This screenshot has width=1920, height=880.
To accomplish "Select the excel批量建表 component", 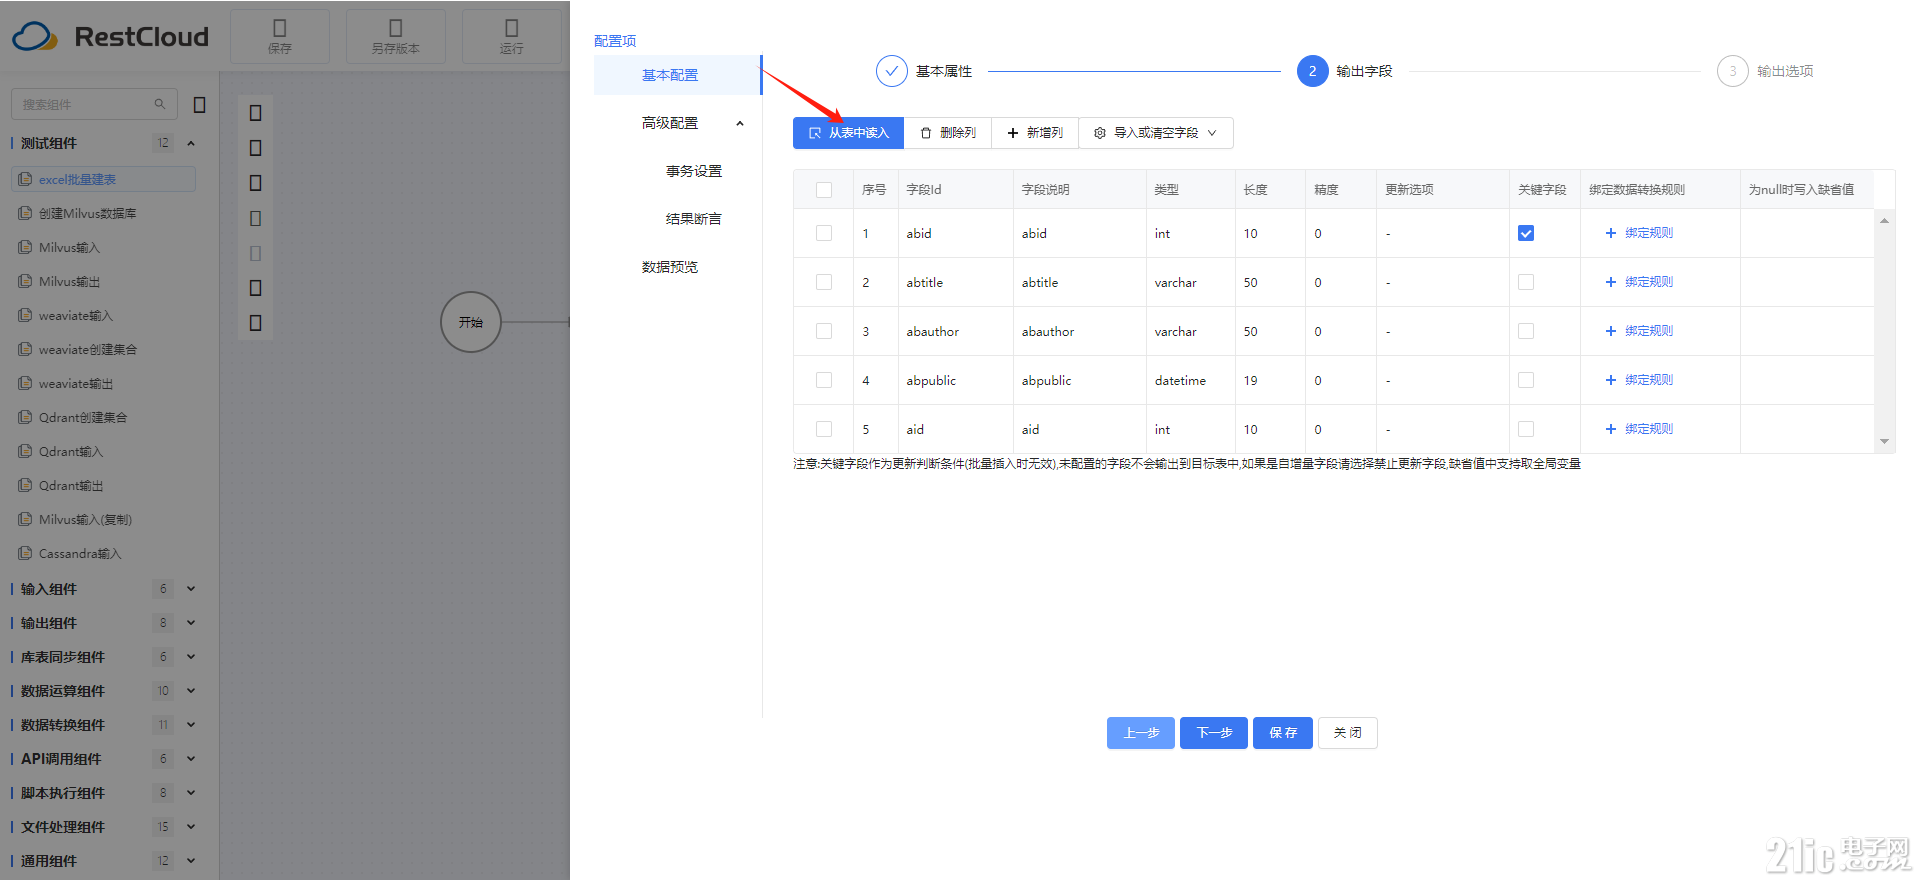I will coord(103,179).
